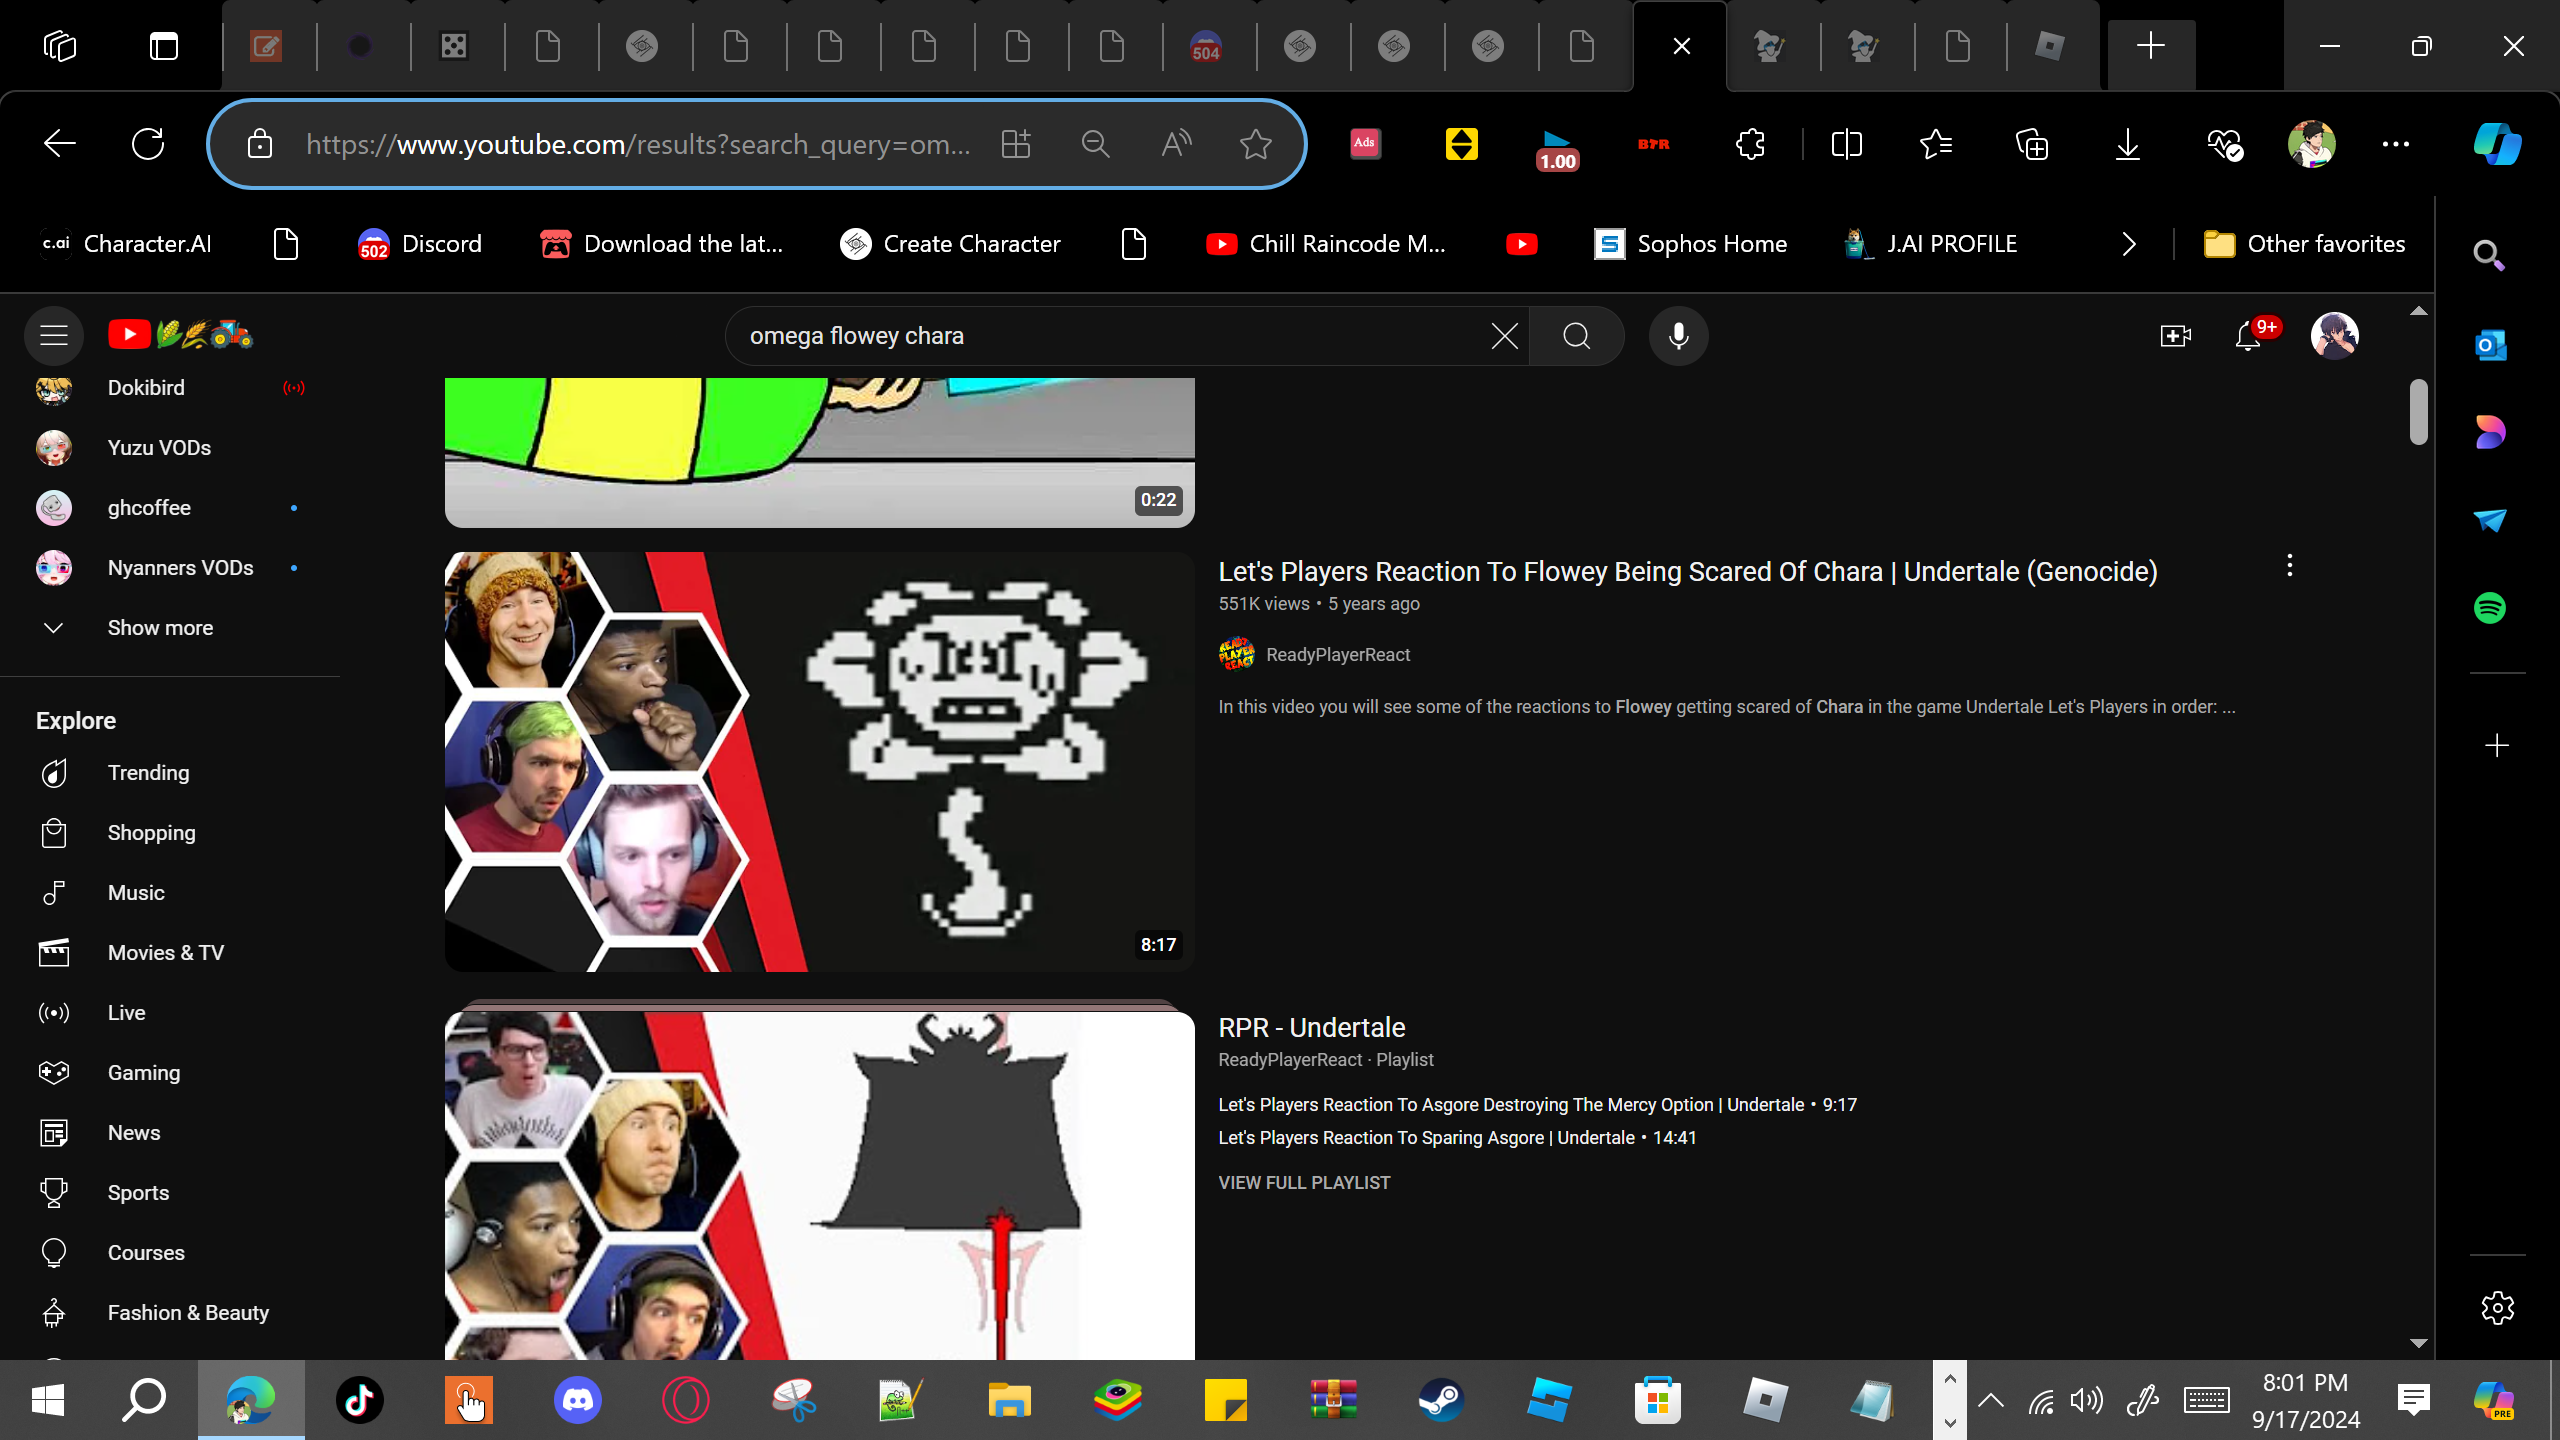
Task: Expand Show more subscriptions list
Action: (160, 628)
